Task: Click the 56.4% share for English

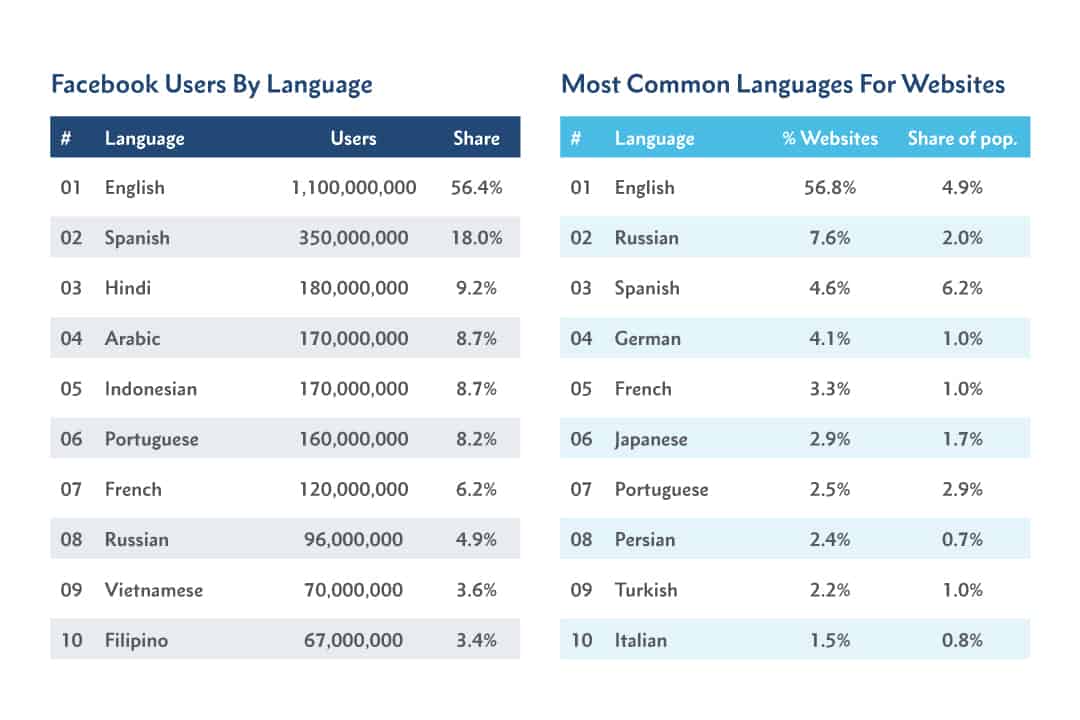Action: (476, 187)
